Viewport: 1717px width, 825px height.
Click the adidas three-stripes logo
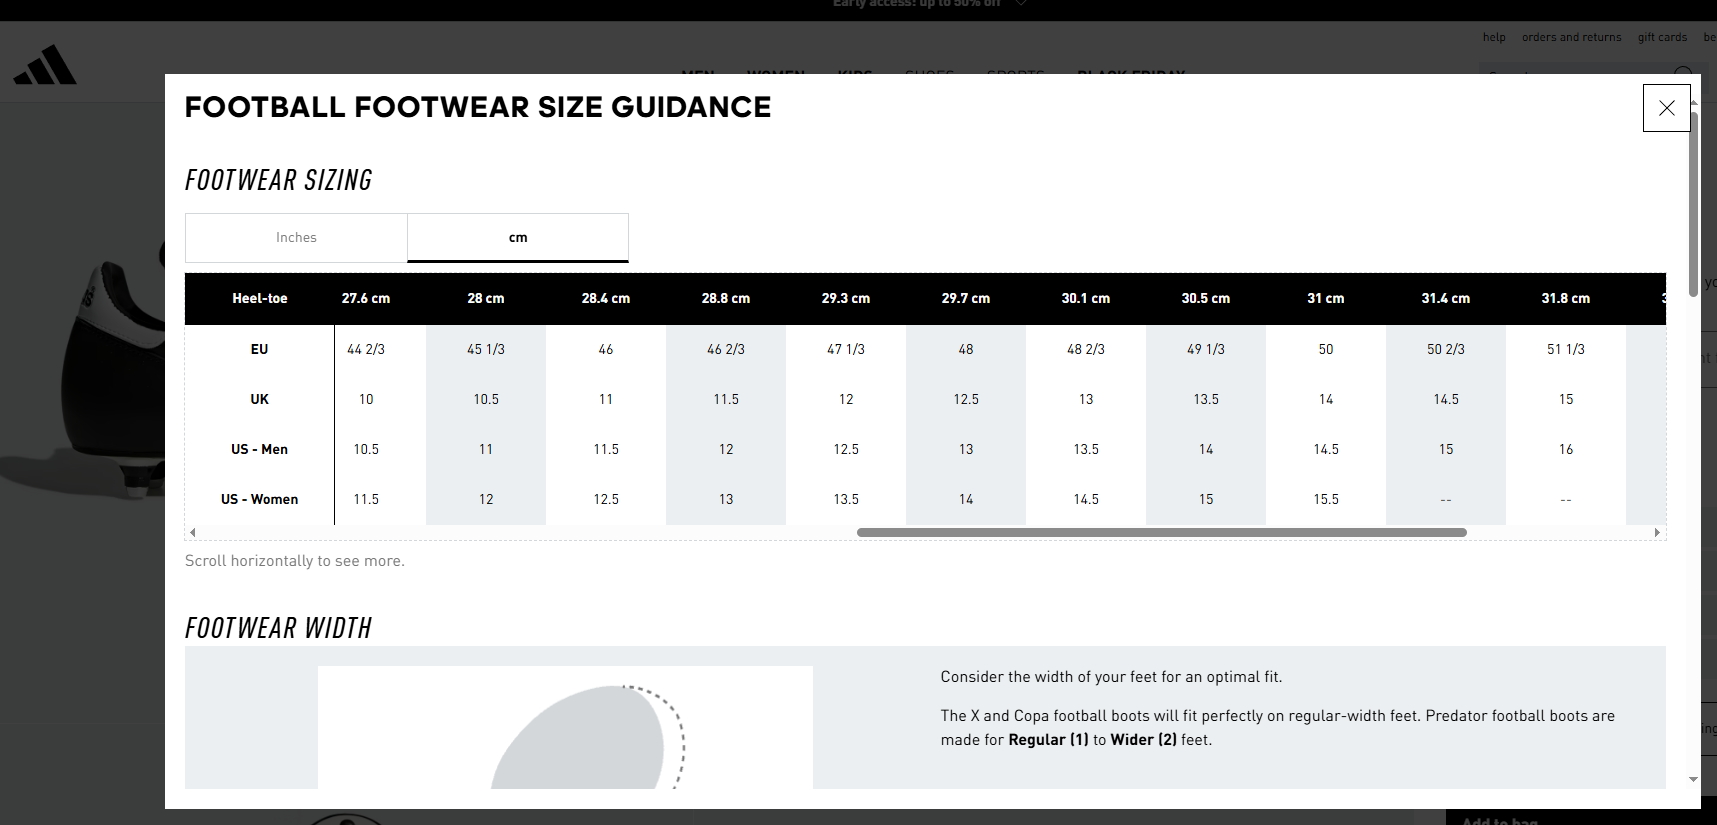45,65
